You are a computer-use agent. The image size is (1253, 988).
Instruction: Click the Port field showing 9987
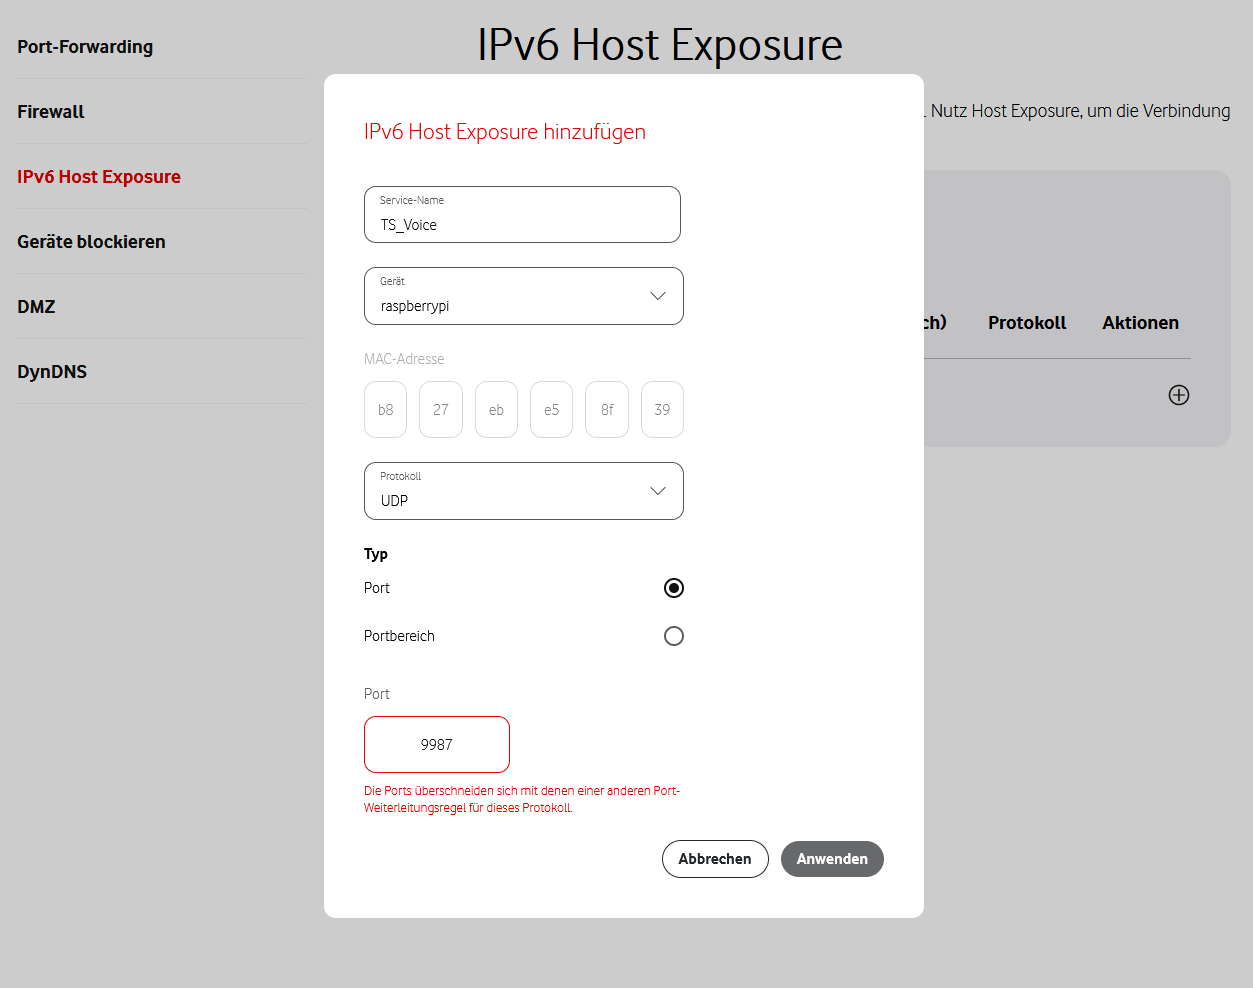pos(436,744)
